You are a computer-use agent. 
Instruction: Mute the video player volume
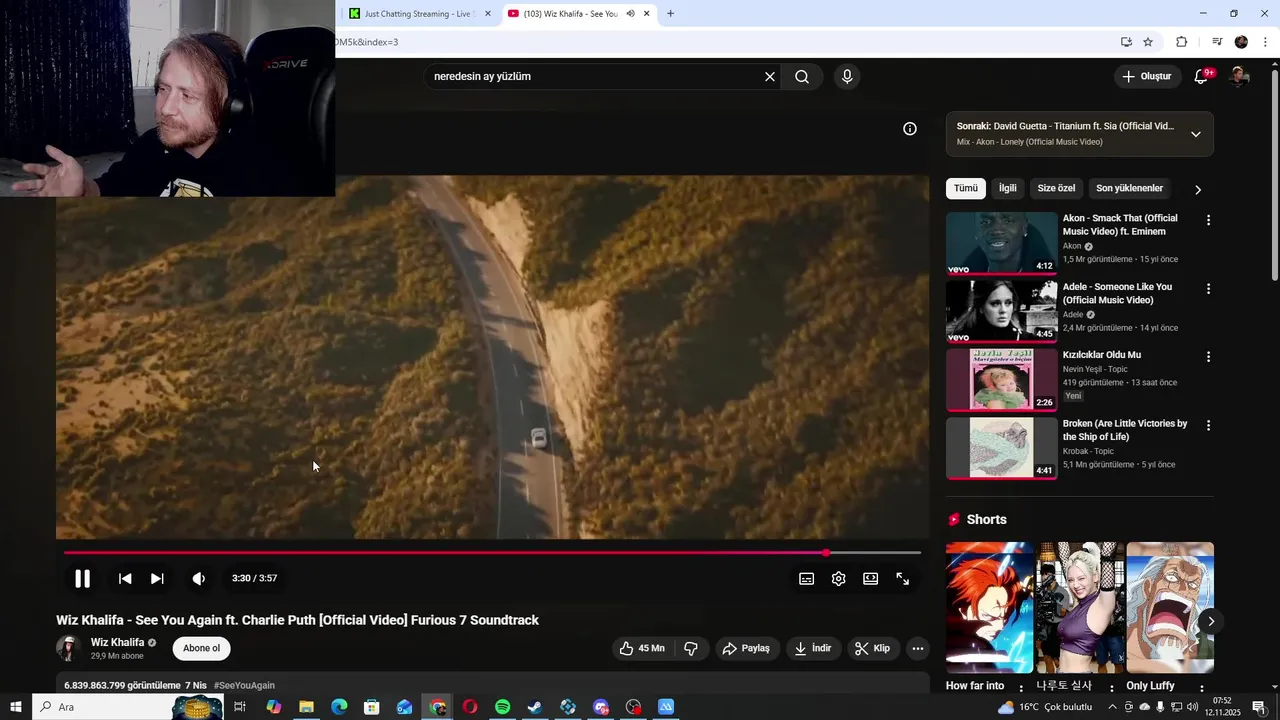click(x=199, y=578)
